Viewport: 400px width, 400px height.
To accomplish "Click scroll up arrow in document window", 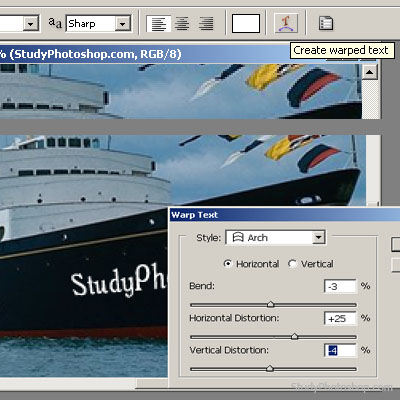I will click(x=370, y=72).
